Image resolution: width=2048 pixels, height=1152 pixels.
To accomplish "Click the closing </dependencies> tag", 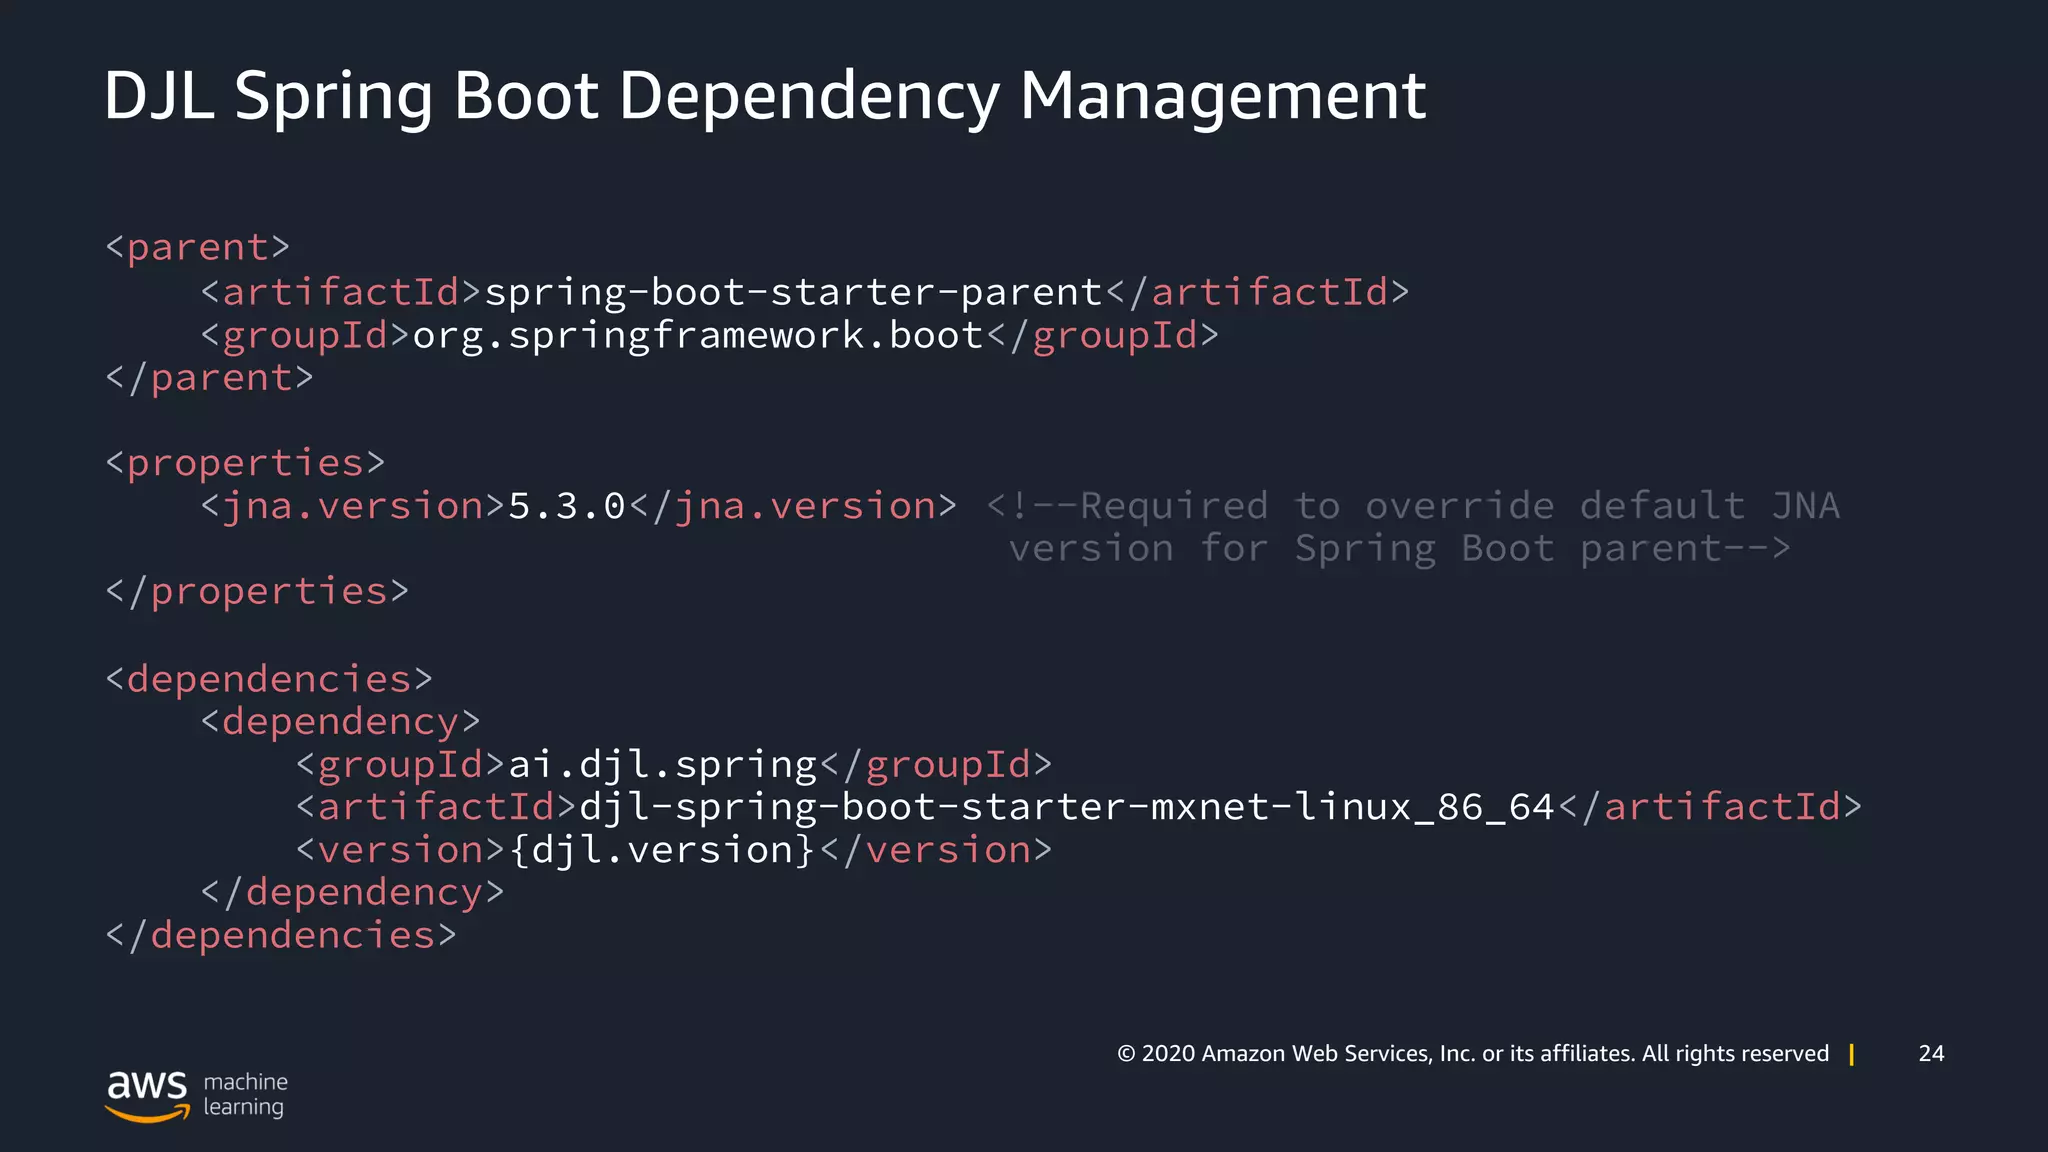I will click(x=281, y=935).
